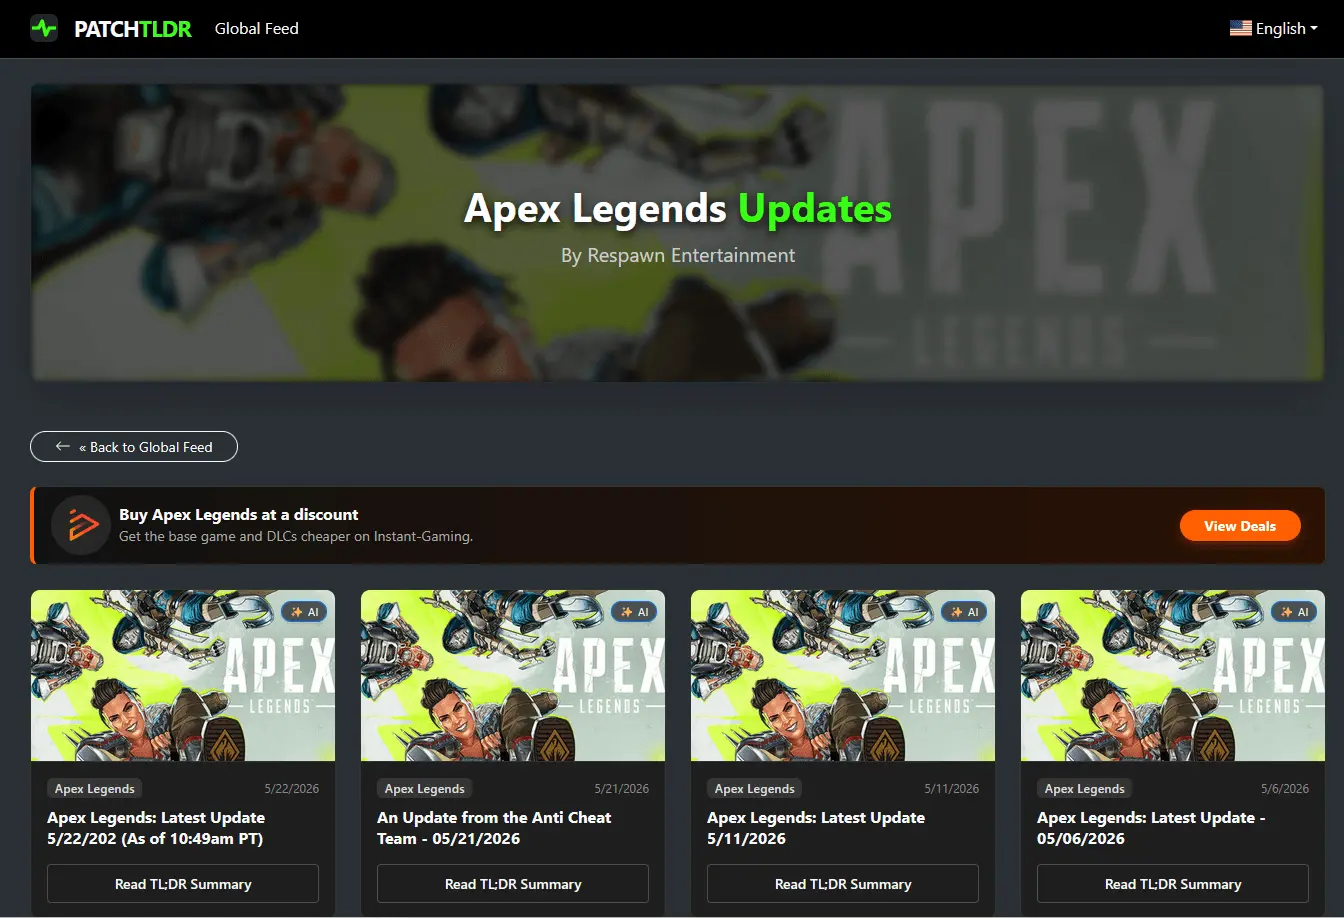
Task: Open 'Apex Legends: Latest Update 5/11/2026' title
Action: [816, 828]
